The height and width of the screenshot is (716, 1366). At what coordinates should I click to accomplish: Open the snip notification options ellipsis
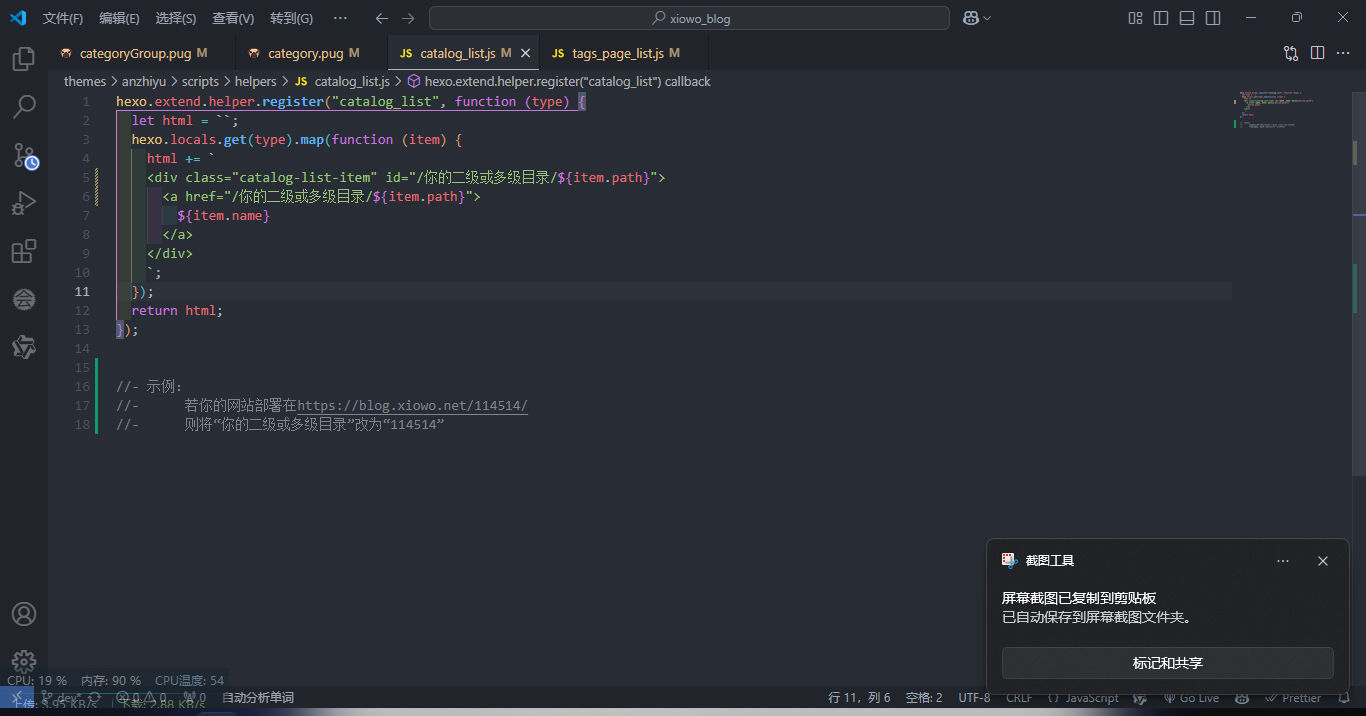pos(1283,561)
